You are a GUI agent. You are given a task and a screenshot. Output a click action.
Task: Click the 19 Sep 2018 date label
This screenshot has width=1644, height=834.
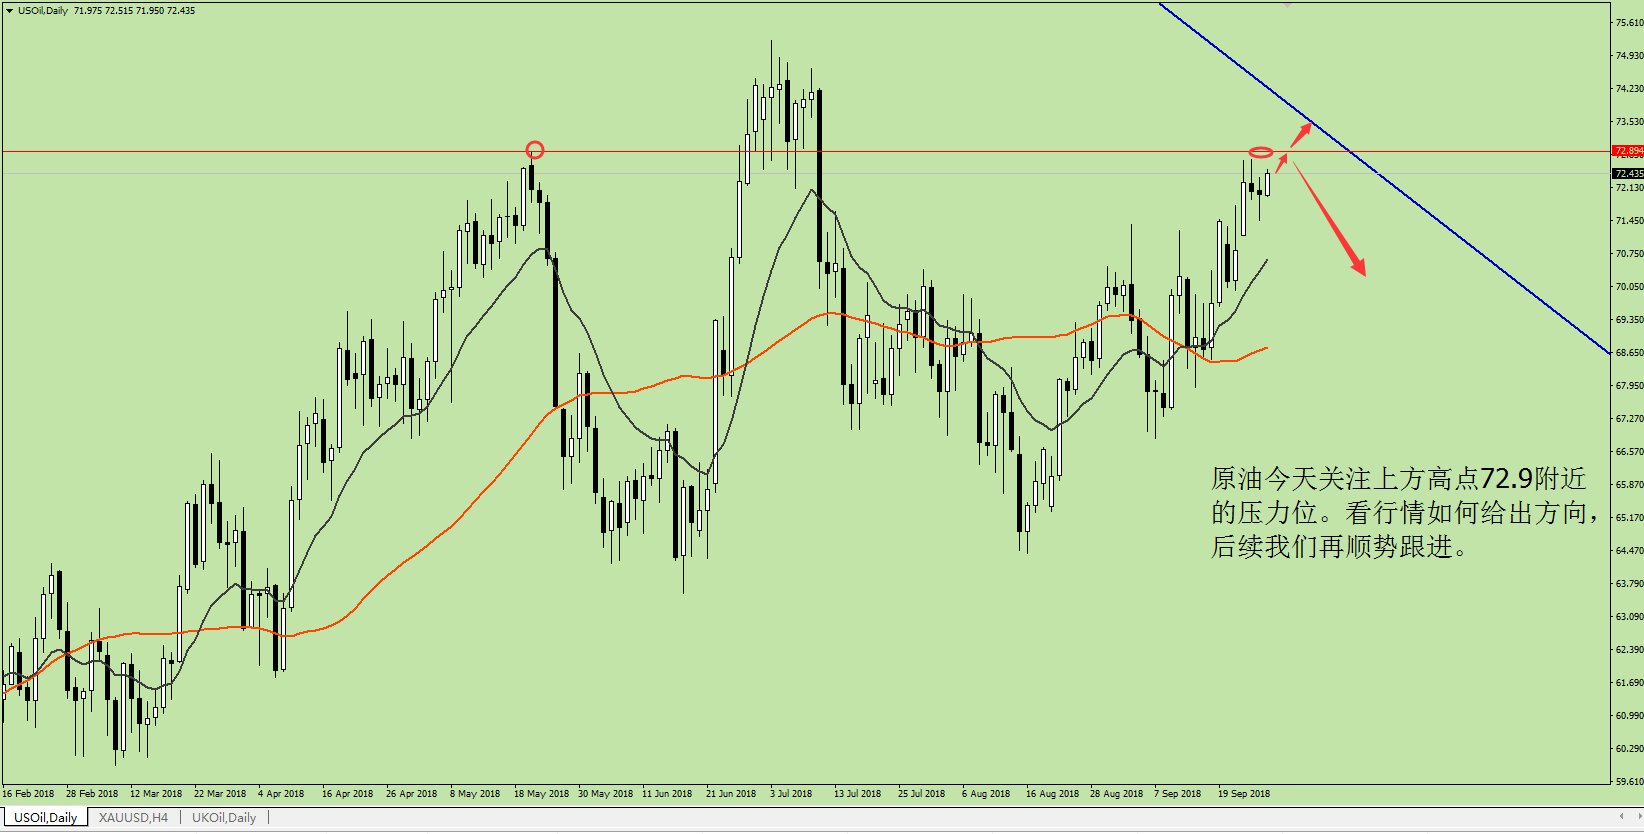coord(1244,794)
